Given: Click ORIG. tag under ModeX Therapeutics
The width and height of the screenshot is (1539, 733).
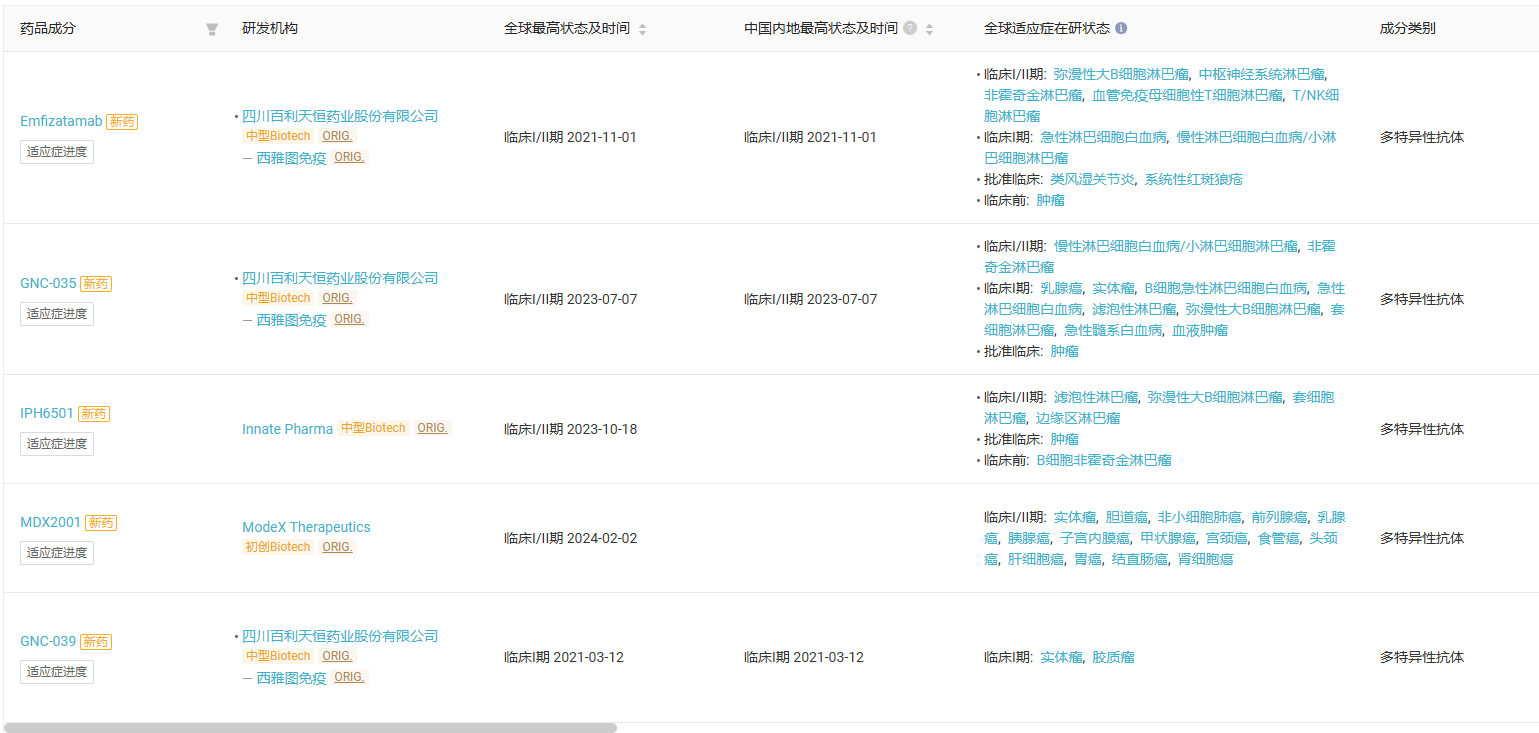Looking at the screenshot, I should pyautogui.click(x=337, y=547).
